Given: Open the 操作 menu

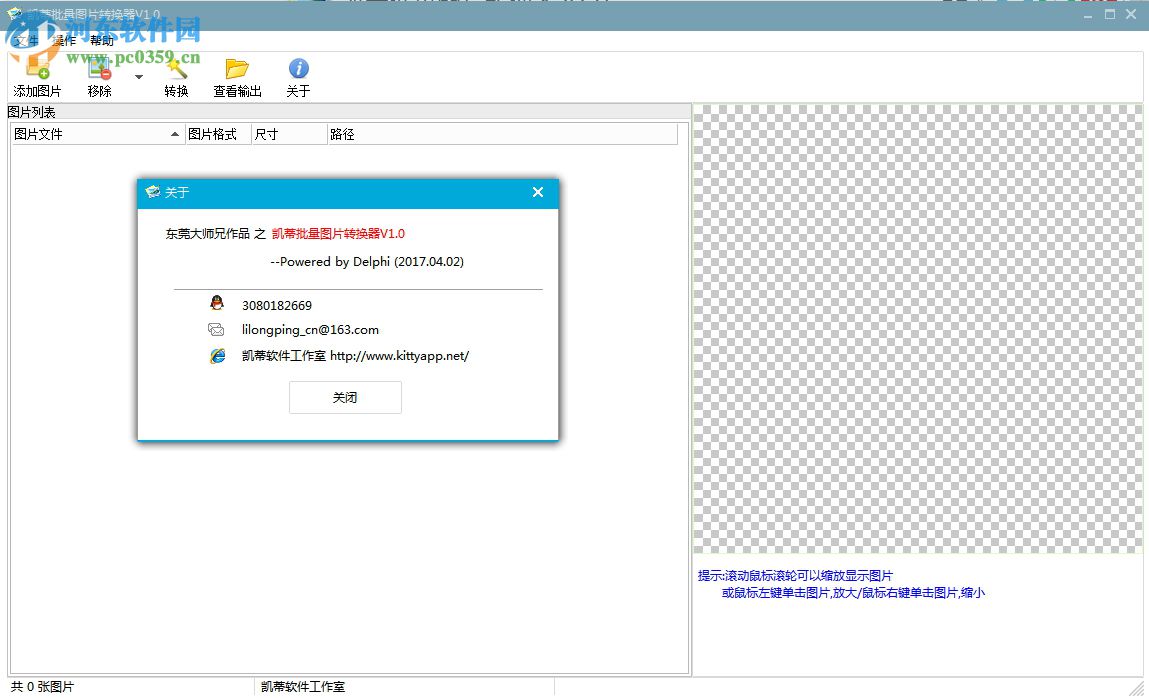Looking at the screenshot, I should [64, 41].
